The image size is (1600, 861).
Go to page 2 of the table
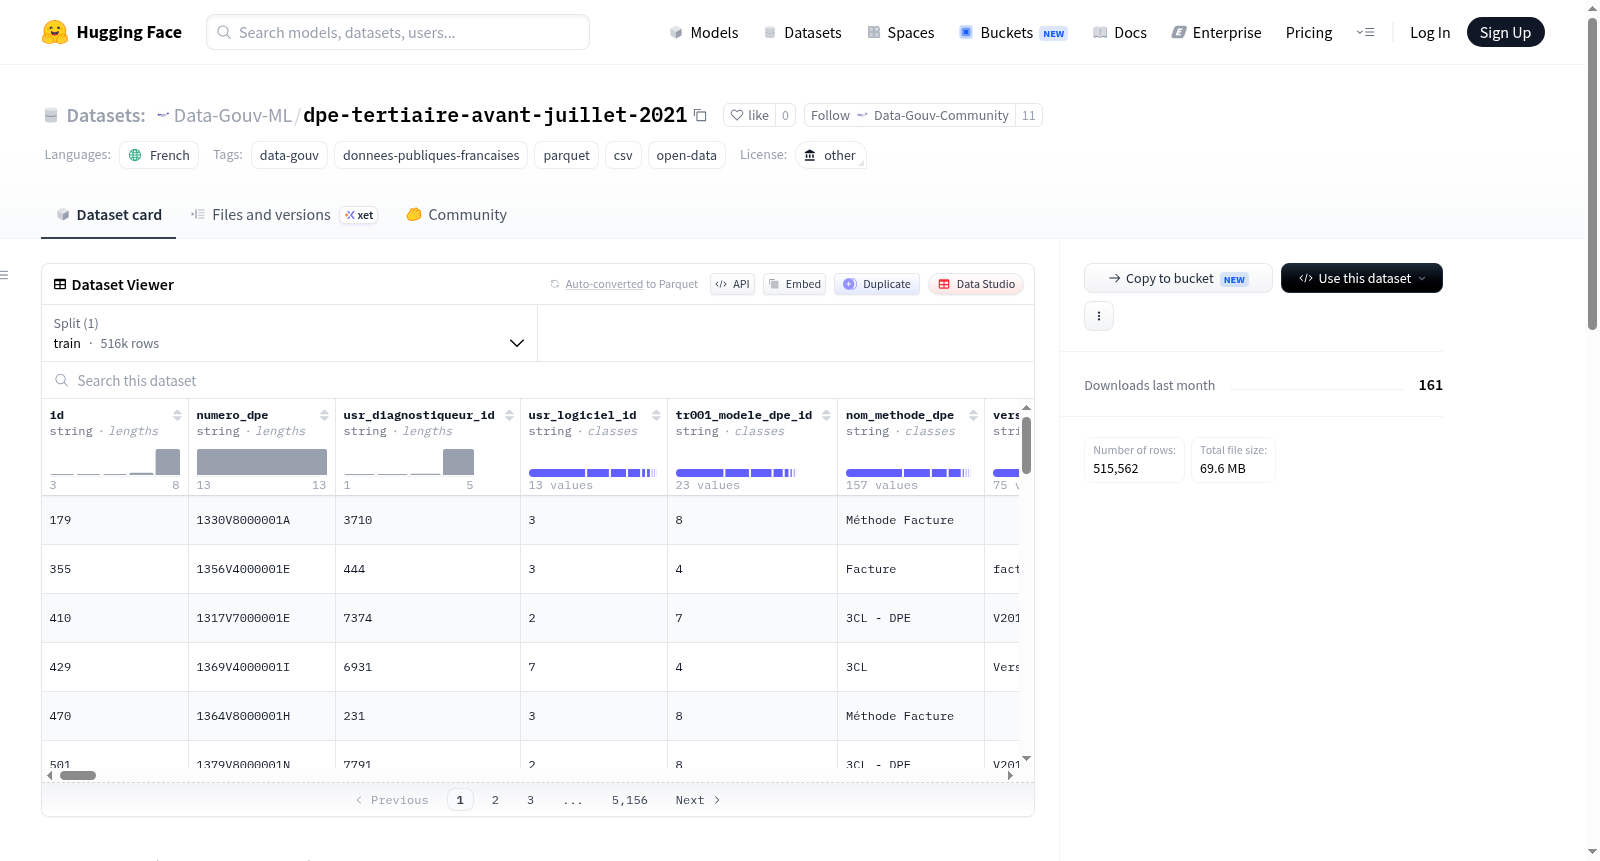(495, 800)
